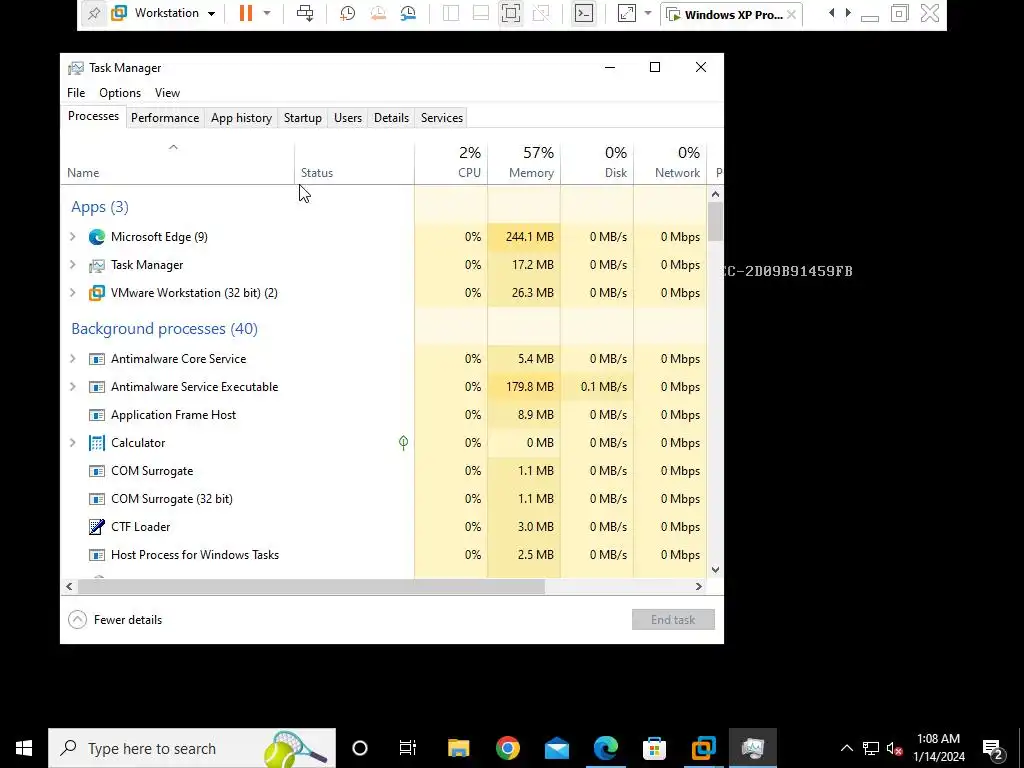
Task: Expand the Microsoft Edge process group
Action: pyautogui.click(x=72, y=236)
